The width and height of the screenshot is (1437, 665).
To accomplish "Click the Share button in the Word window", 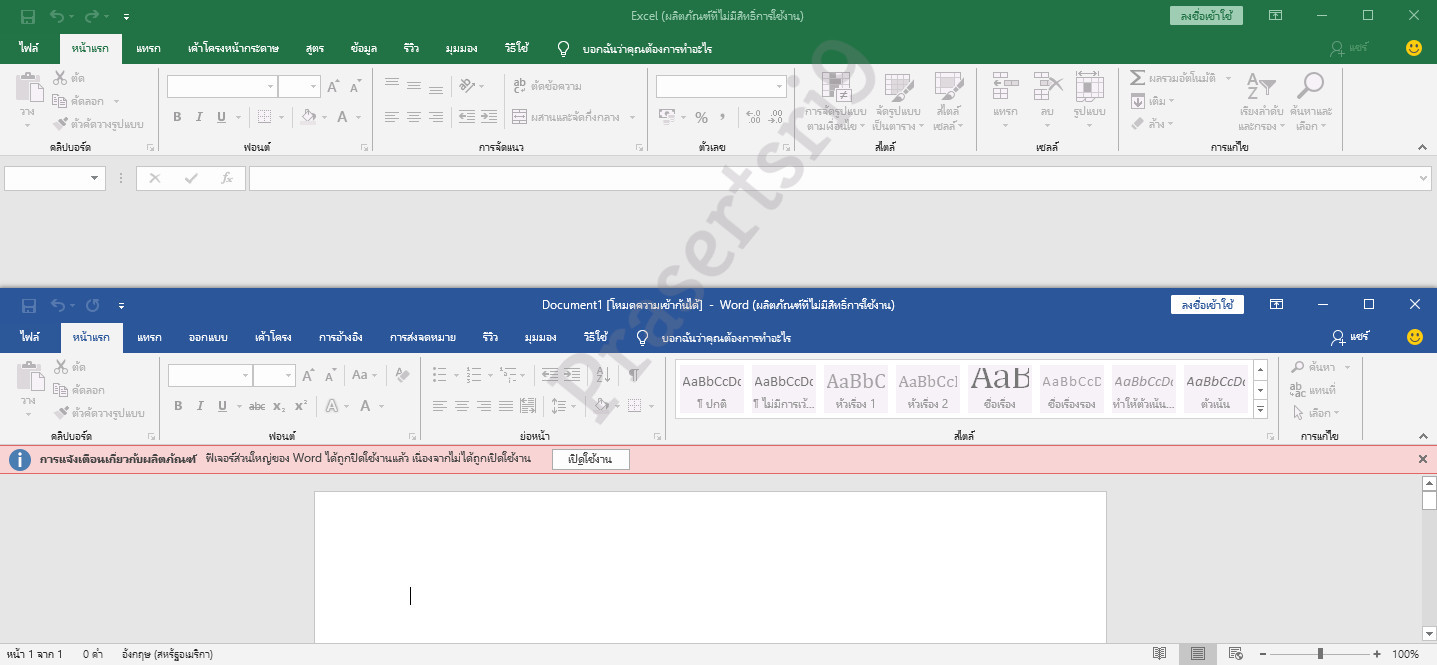I will coord(1350,337).
